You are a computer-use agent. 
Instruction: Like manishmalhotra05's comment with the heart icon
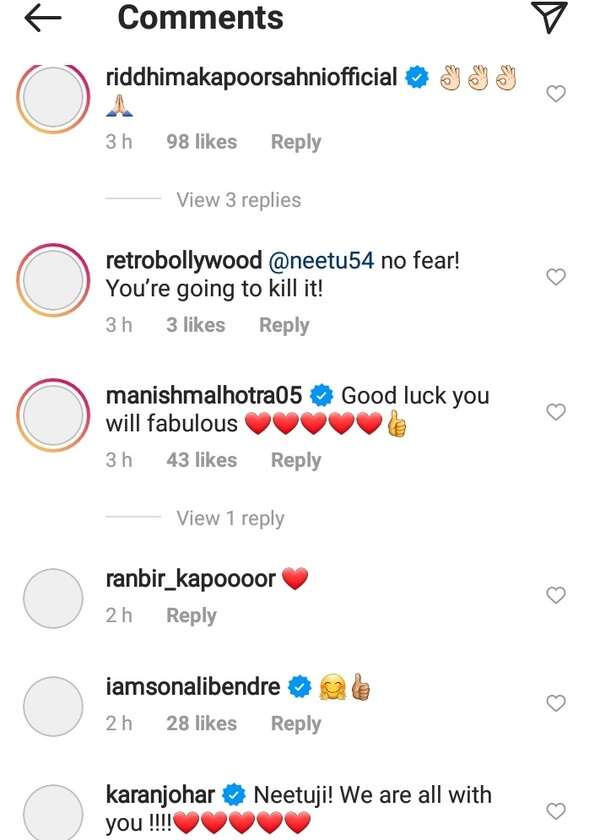point(556,412)
